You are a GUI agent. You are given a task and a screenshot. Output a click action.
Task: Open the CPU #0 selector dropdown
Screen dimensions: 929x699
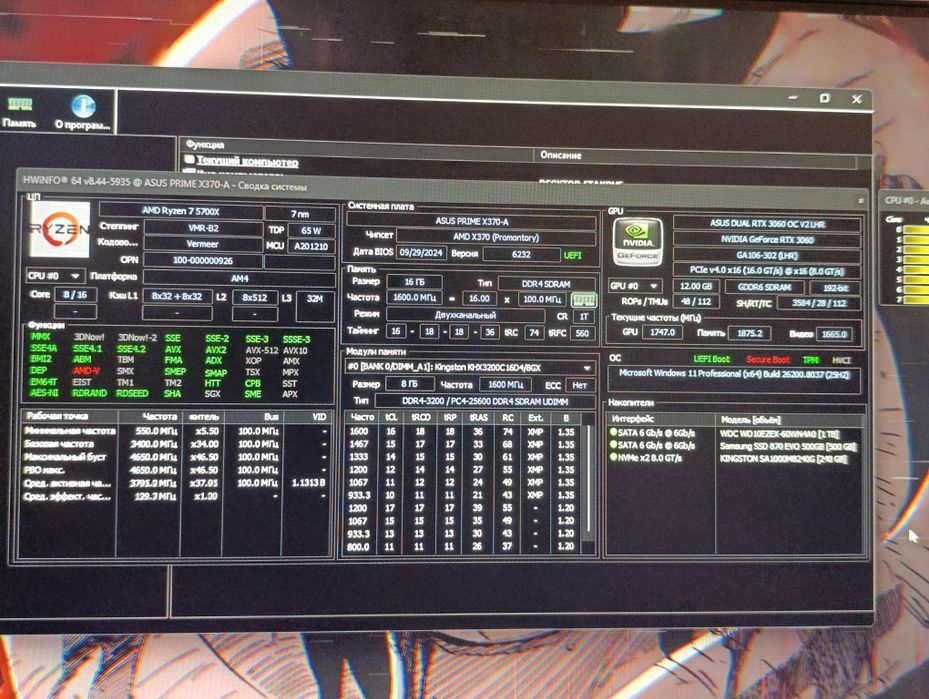pyautogui.click(x=55, y=276)
